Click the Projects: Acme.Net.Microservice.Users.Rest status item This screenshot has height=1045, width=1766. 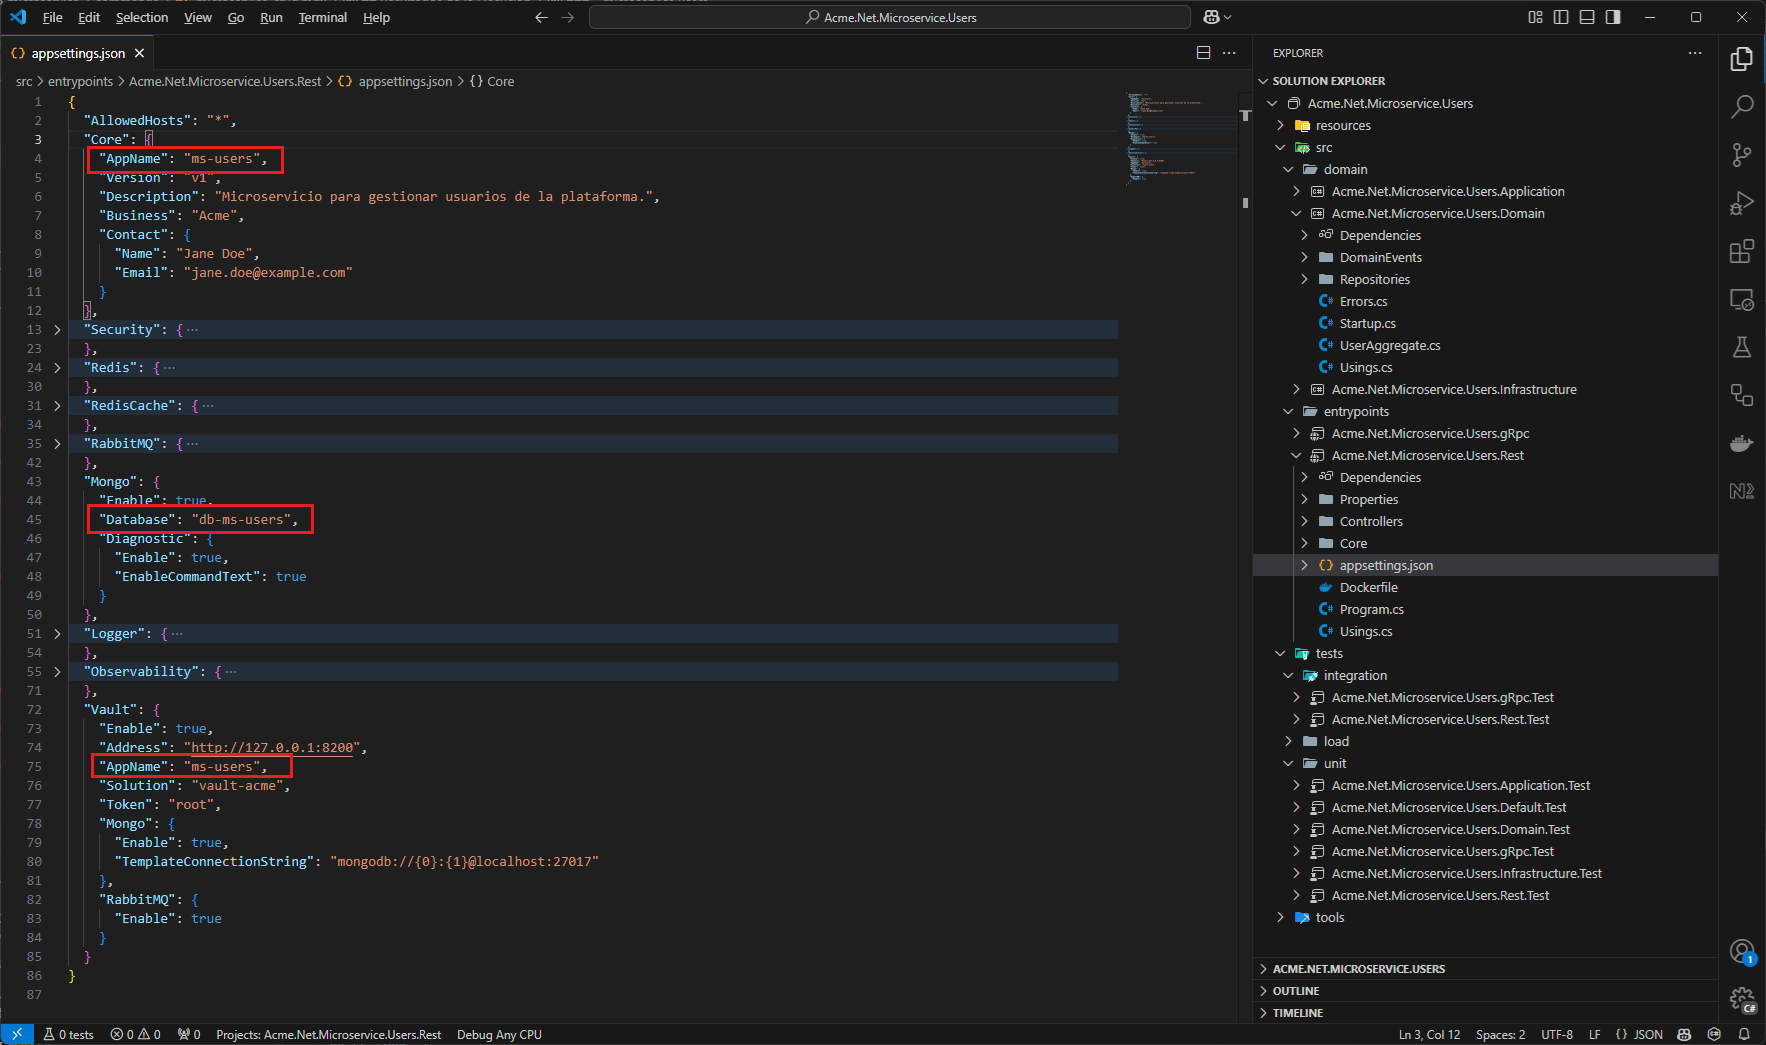point(328,1034)
